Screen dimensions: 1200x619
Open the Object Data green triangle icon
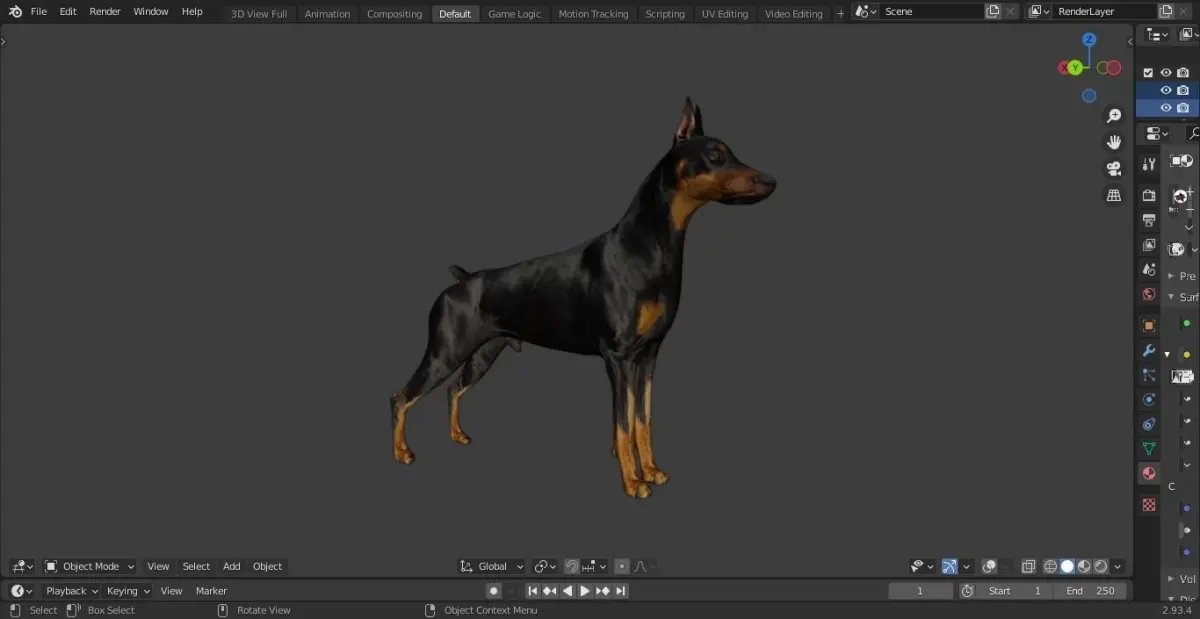click(1149, 449)
